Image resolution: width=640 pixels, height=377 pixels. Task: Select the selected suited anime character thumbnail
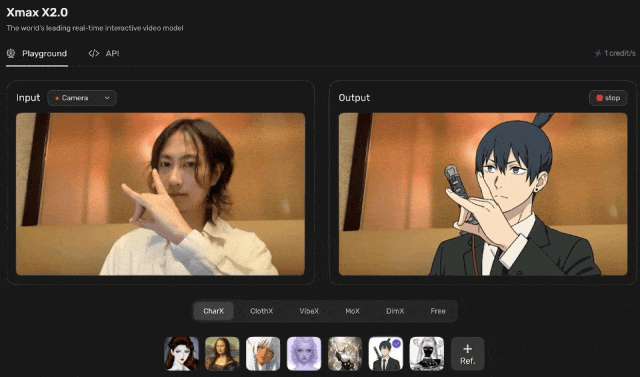coord(386,353)
